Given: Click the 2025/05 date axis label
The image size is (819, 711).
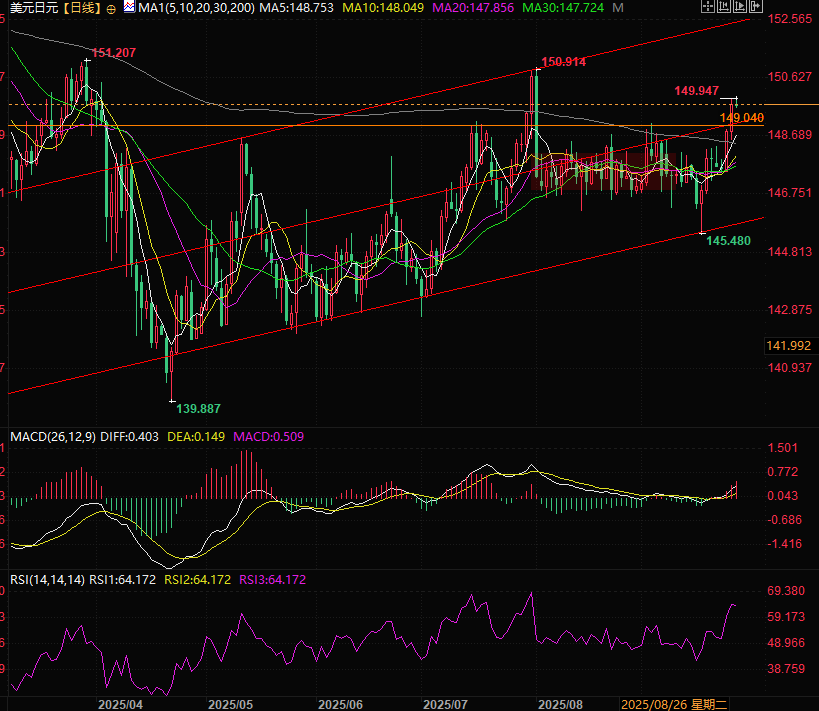Looking at the screenshot, I should [230, 704].
